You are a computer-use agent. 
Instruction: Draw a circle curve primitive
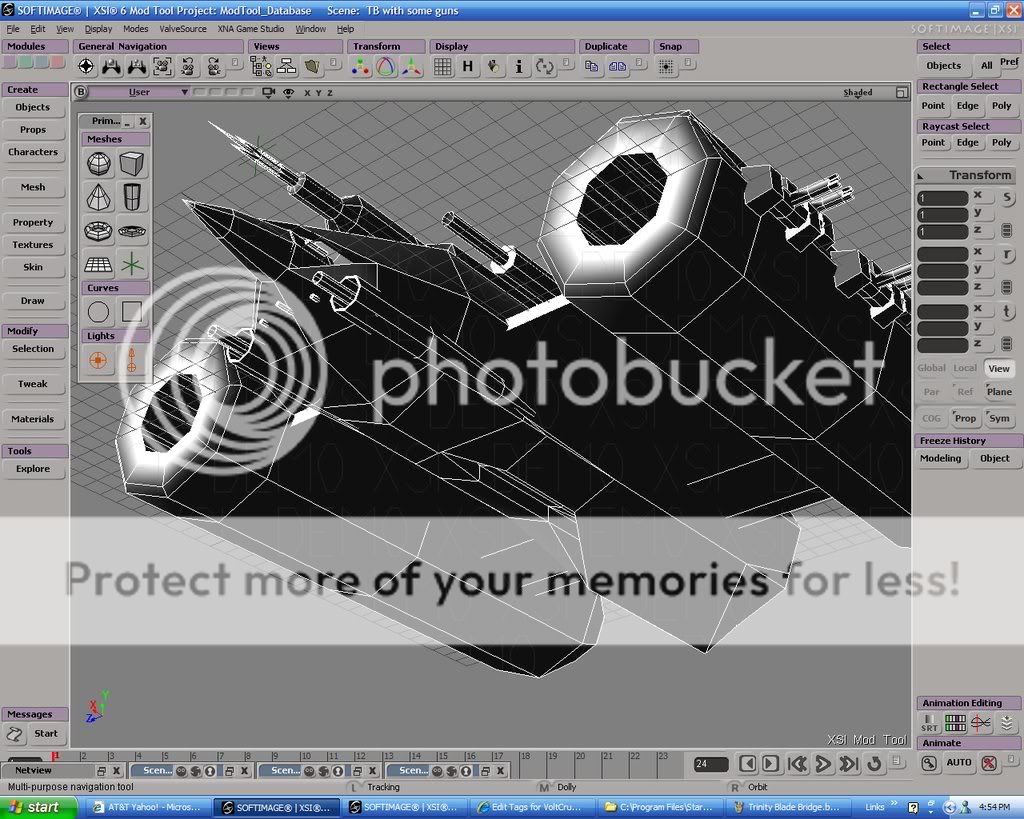(98, 313)
